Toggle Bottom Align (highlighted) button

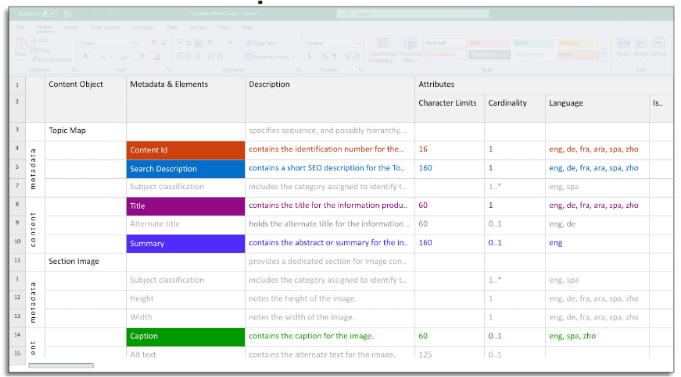[198, 43]
